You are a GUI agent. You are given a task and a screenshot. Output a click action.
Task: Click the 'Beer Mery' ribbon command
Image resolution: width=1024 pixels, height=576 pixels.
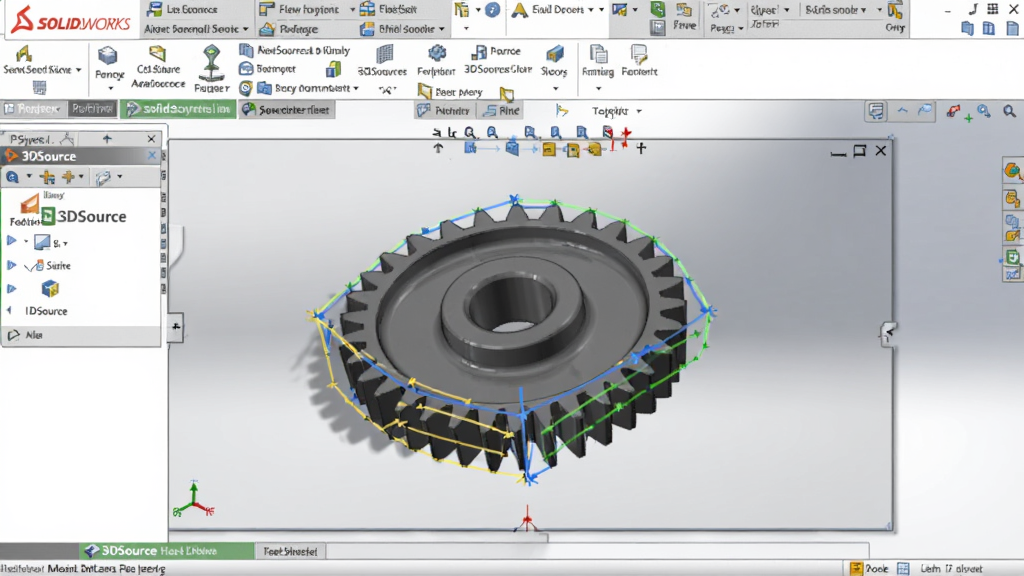pos(450,92)
